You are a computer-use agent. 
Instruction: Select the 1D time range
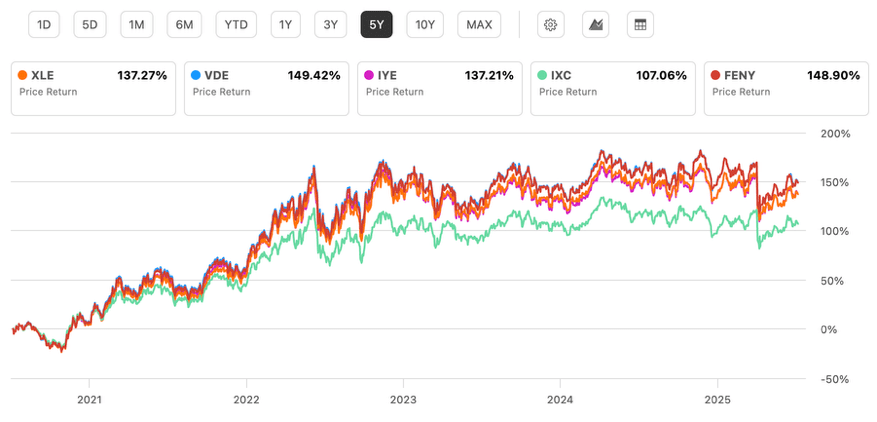click(x=44, y=25)
